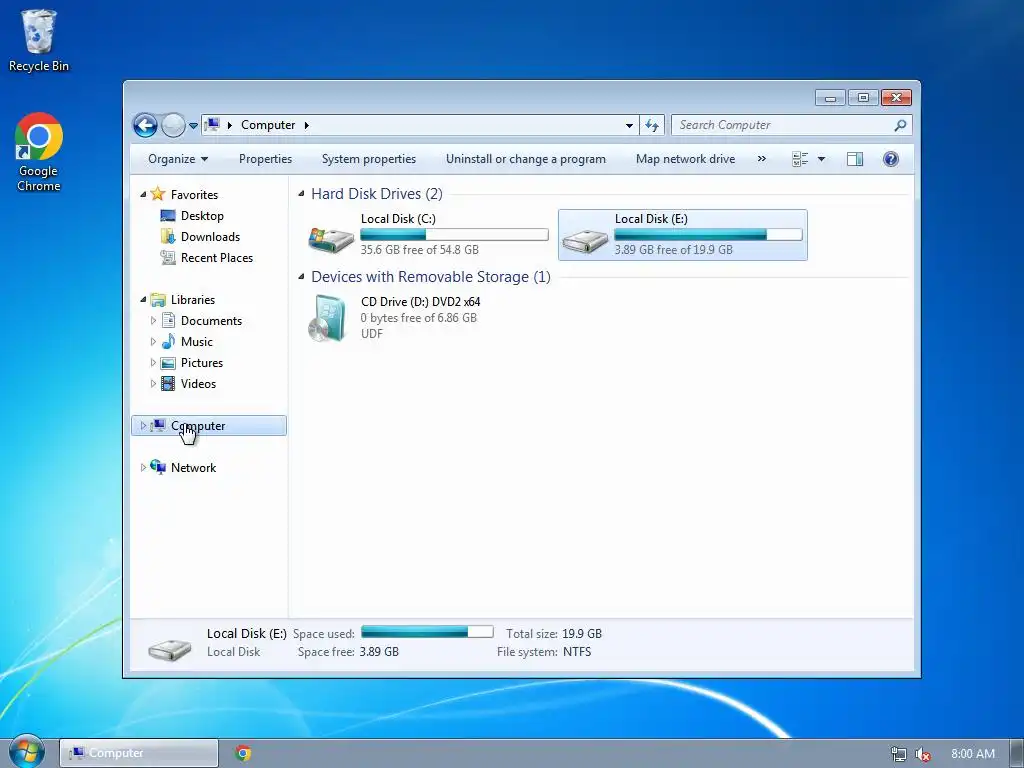Show additional commands via the chevron overflow
1024x768 pixels.
pyautogui.click(x=761, y=159)
